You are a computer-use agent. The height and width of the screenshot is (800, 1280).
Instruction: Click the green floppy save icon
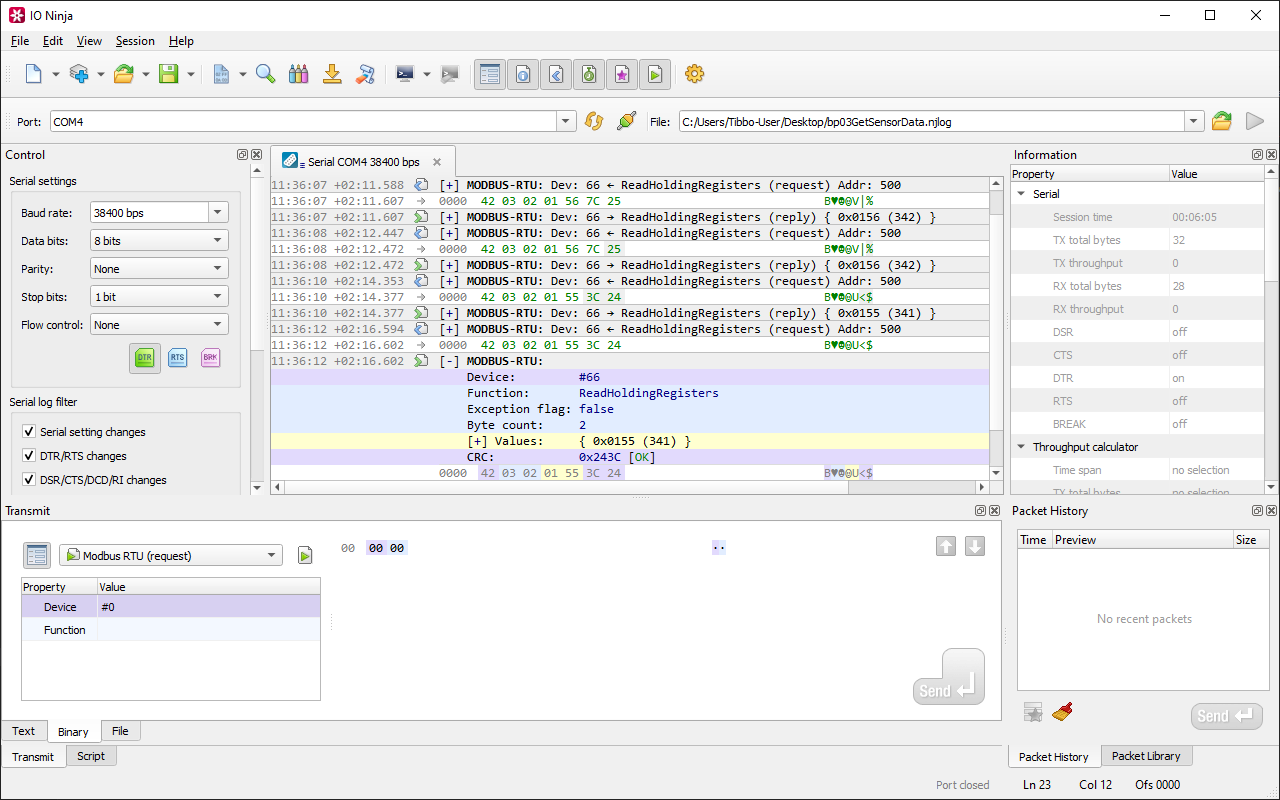click(x=168, y=74)
